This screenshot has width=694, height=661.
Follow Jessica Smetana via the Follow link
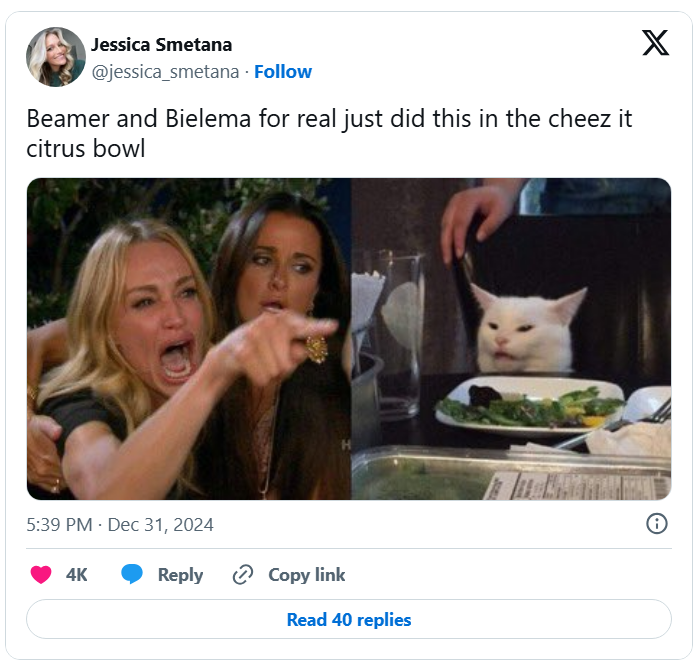(x=283, y=72)
